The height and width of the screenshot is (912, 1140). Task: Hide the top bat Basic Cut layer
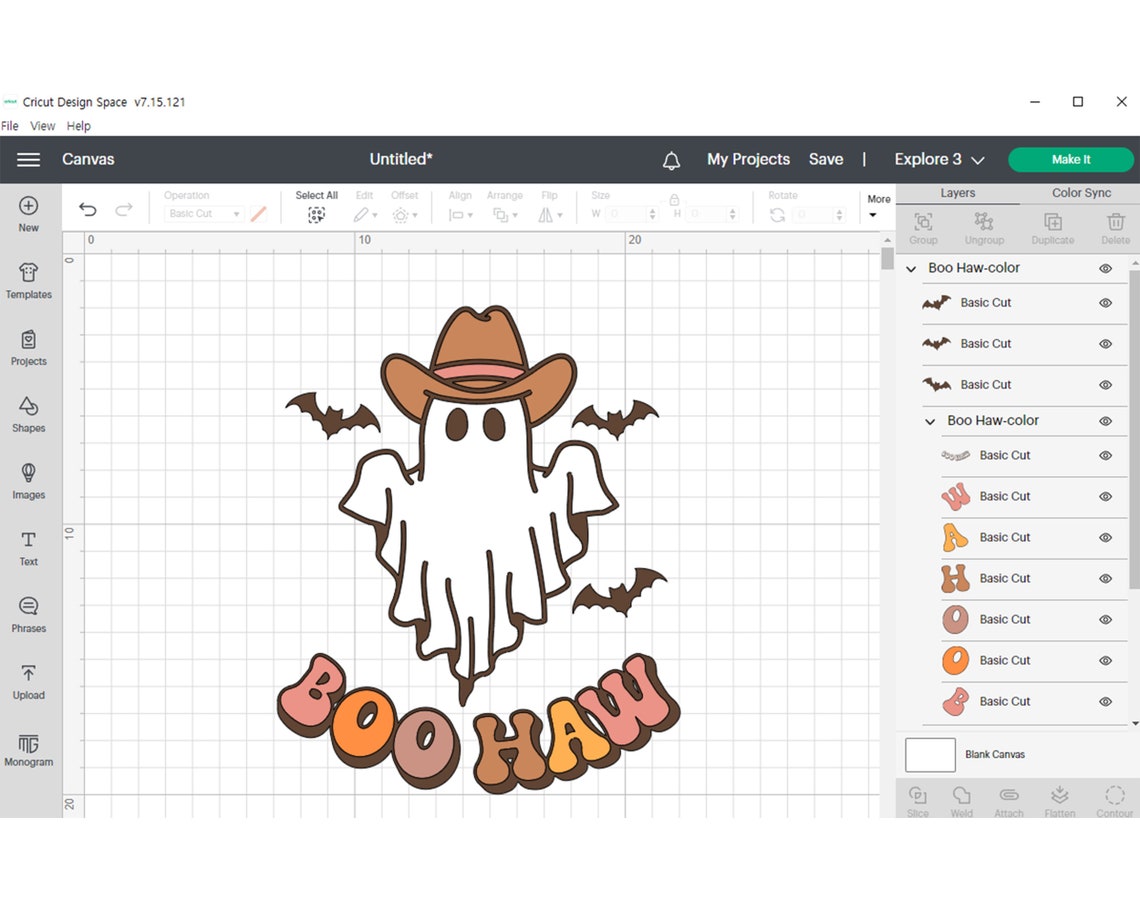[1105, 302]
